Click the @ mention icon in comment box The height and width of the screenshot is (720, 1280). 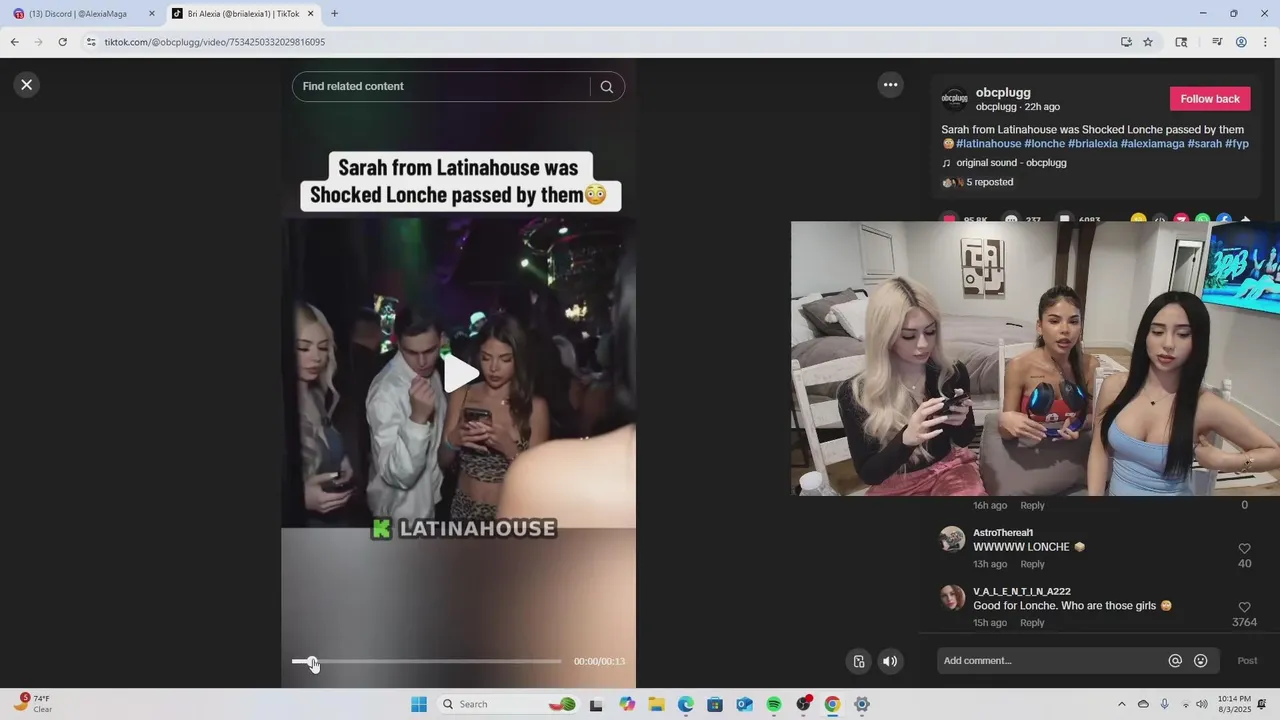click(1175, 661)
